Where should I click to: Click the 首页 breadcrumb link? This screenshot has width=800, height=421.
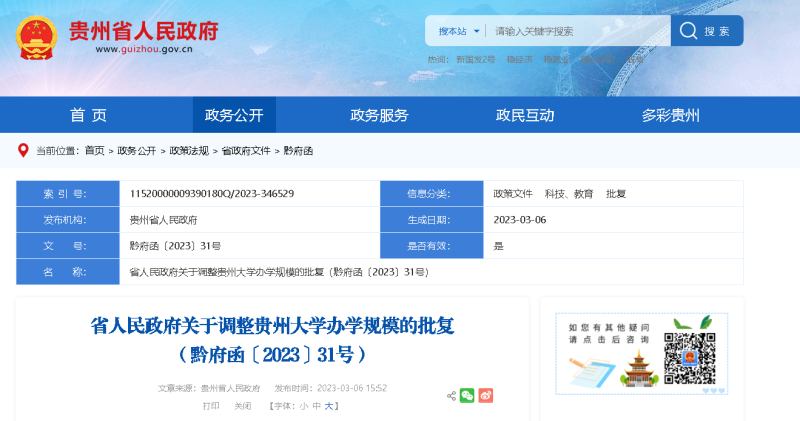point(94,151)
